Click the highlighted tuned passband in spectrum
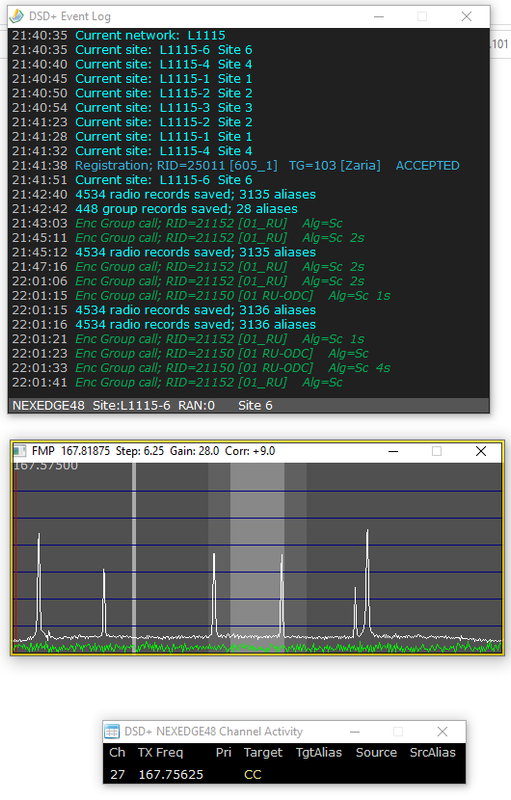The width and height of the screenshot is (511, 800). 257,556
